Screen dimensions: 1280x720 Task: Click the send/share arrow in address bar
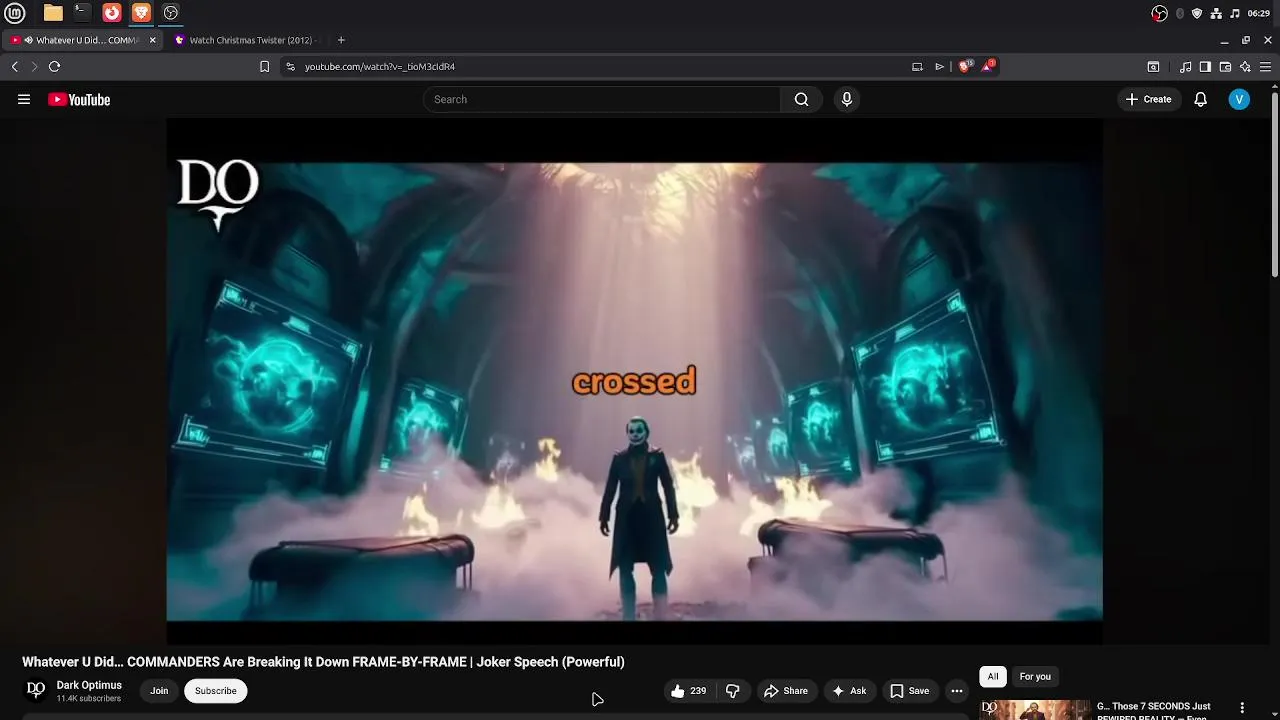coord(939,66)
